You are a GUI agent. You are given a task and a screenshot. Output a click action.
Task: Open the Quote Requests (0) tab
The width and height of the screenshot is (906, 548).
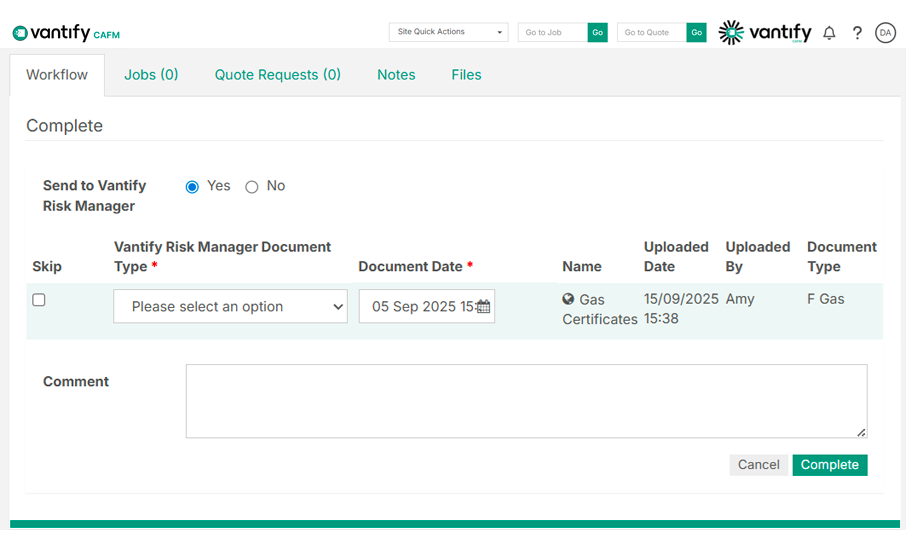(x=277, y=75)
